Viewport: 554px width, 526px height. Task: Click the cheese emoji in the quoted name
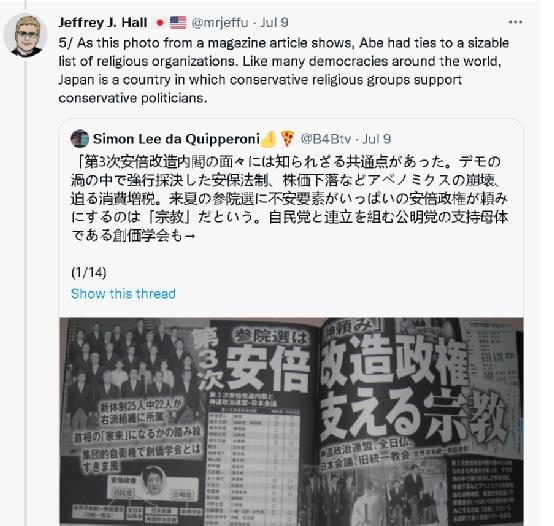pos(269,139)
